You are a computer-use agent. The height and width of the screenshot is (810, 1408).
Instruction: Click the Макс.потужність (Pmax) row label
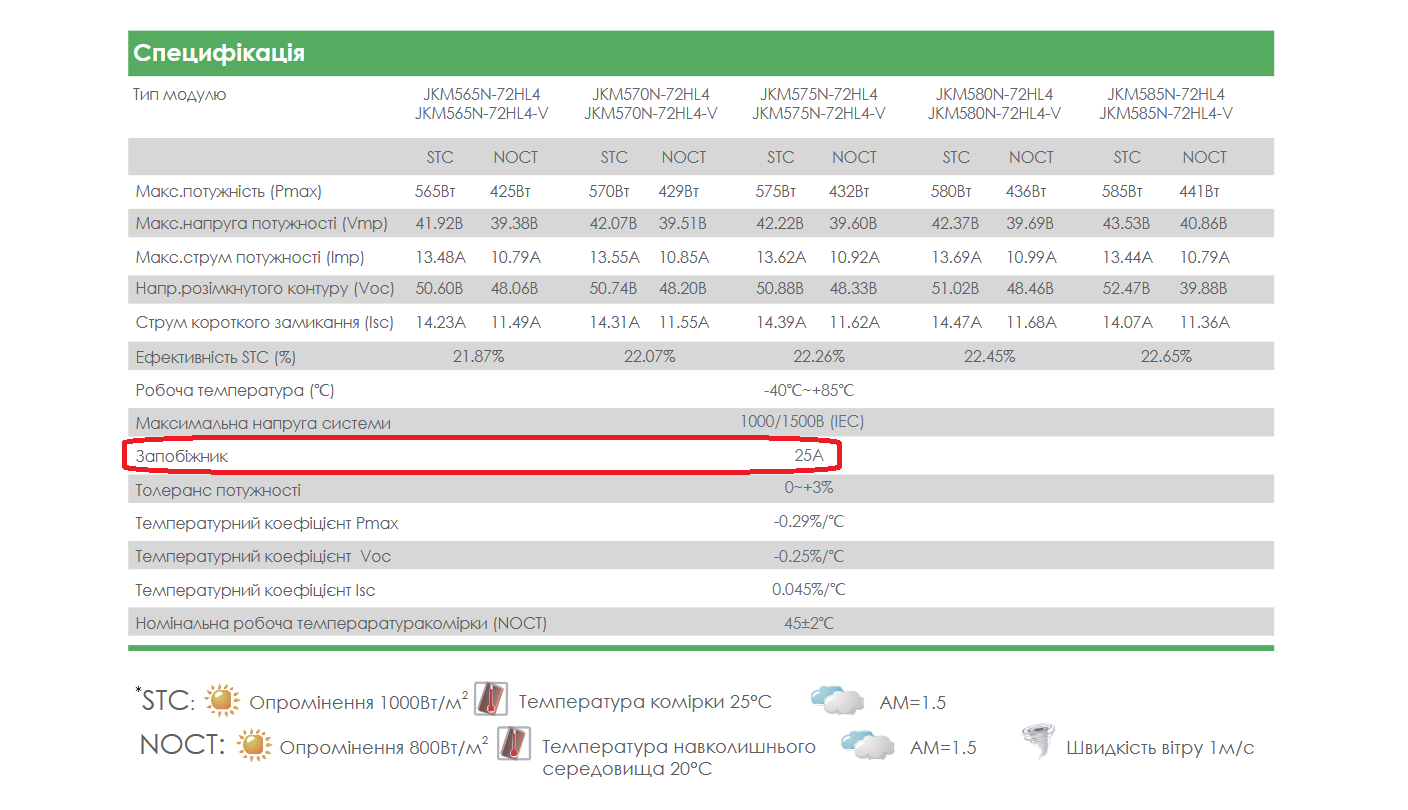[229, 191]
